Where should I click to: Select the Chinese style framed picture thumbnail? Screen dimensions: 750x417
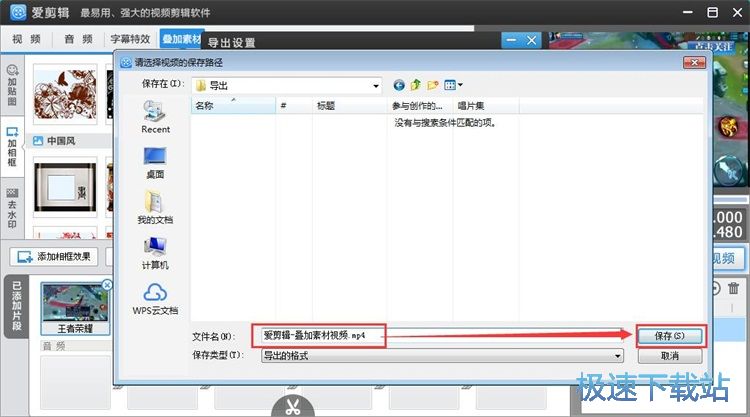65,187
